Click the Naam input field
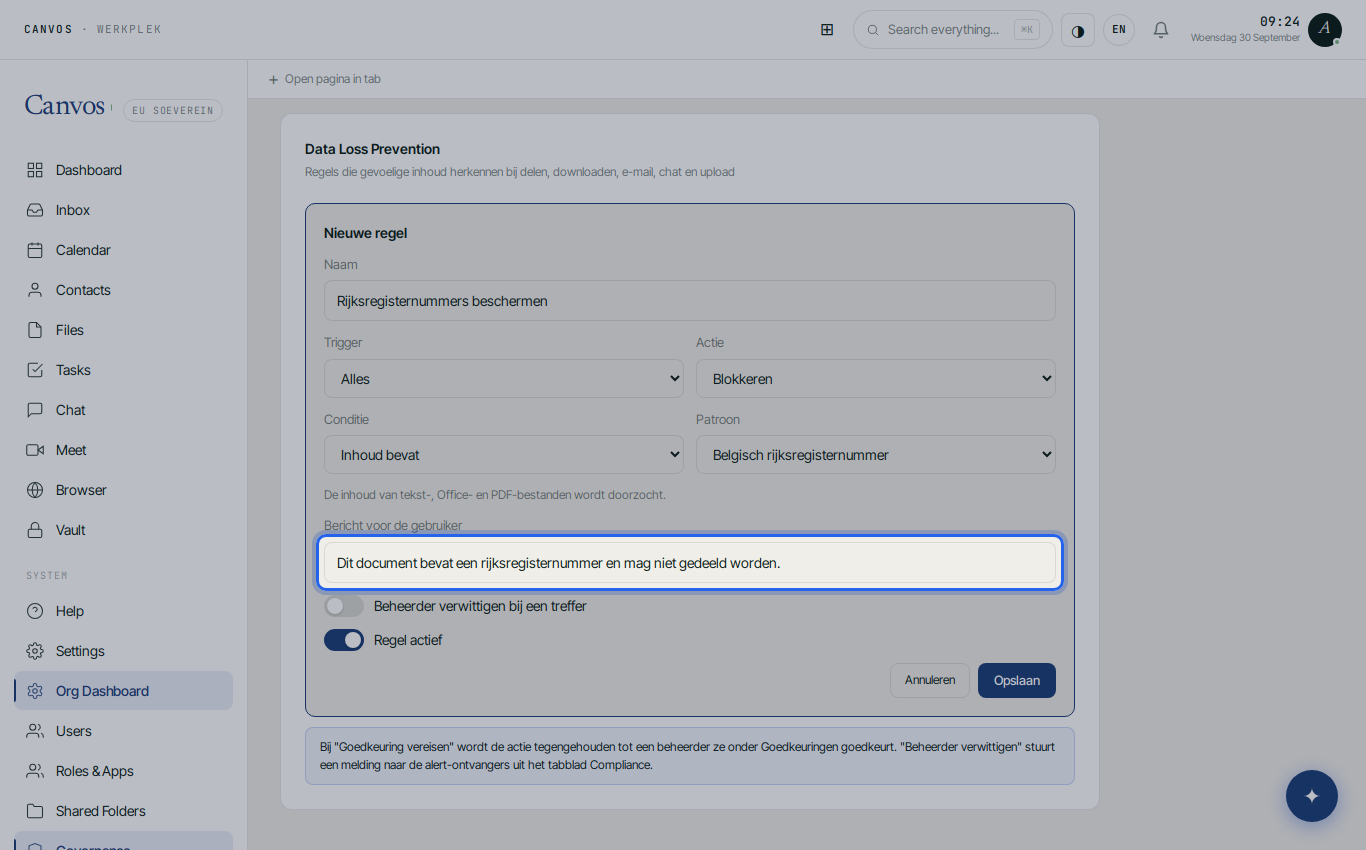The image size is (1366, 850). 690,301
